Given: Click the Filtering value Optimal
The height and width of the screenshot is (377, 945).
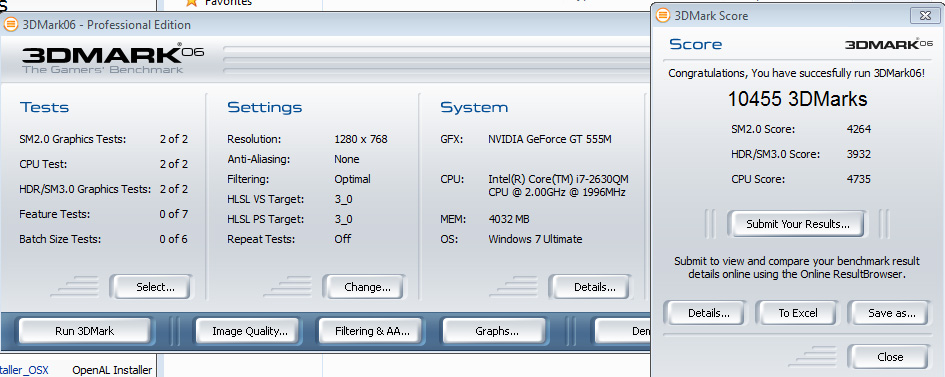Looking at the screenshot, I should 352,179.
